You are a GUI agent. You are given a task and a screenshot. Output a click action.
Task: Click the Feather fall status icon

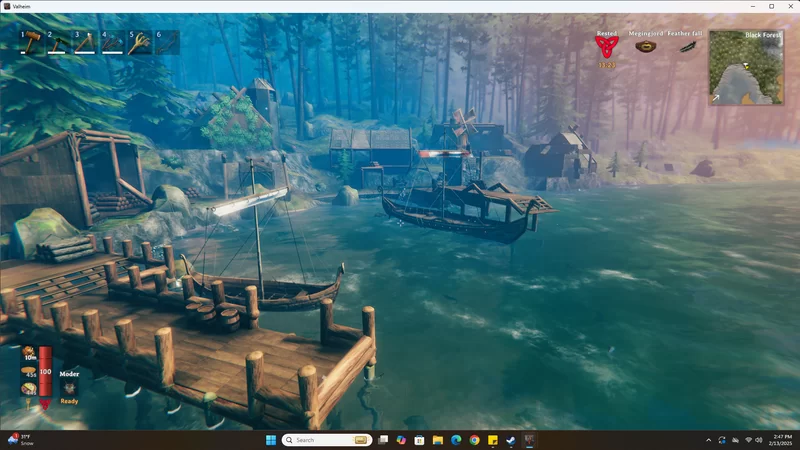[x=687, y=47]
